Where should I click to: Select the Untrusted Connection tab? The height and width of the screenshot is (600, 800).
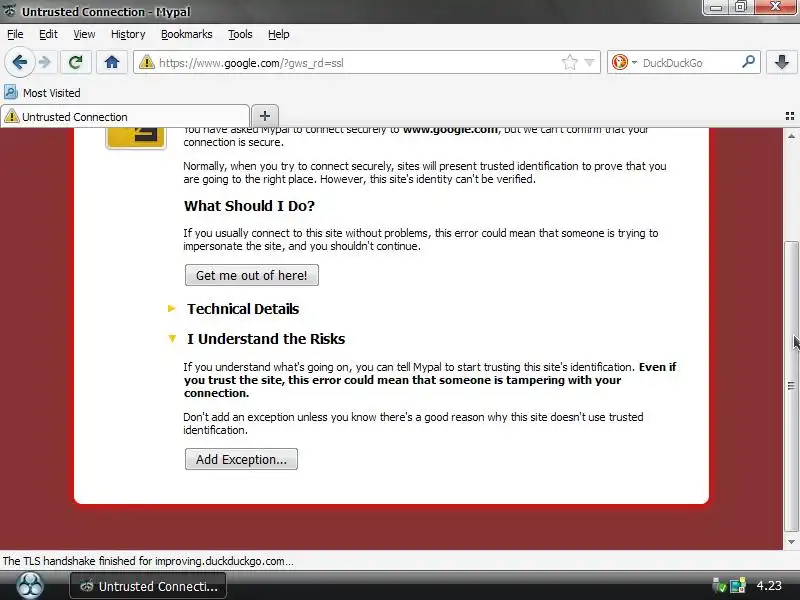pyautogui.click(x=125, y=117)
